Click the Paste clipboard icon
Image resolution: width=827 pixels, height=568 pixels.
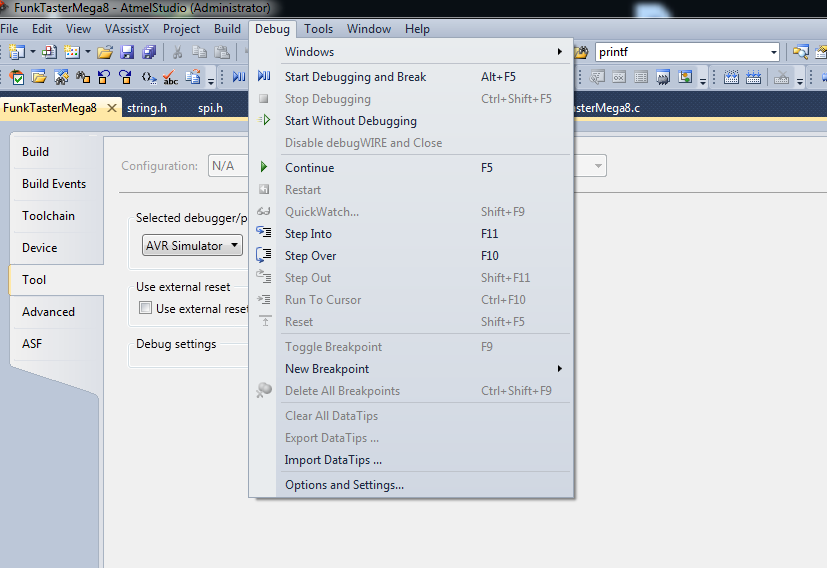pyautogui.click(x=222, y=52)
